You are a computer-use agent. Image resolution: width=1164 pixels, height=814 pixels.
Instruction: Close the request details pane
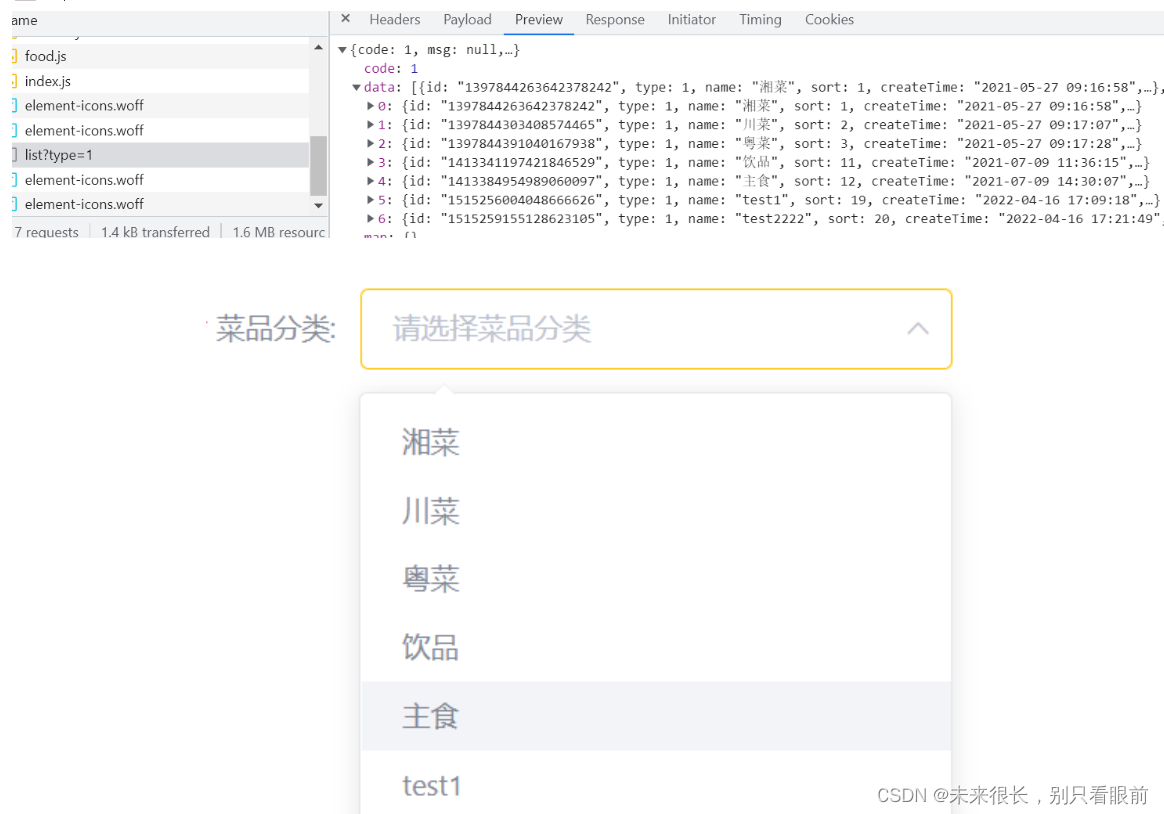coord(345,19)
